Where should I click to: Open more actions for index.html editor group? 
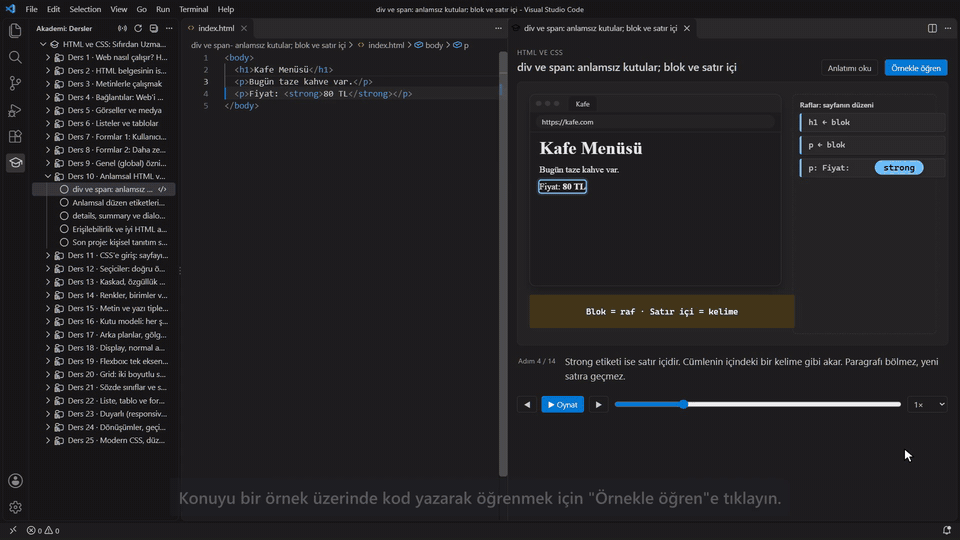pyautogui.click(x=498, y=28)
